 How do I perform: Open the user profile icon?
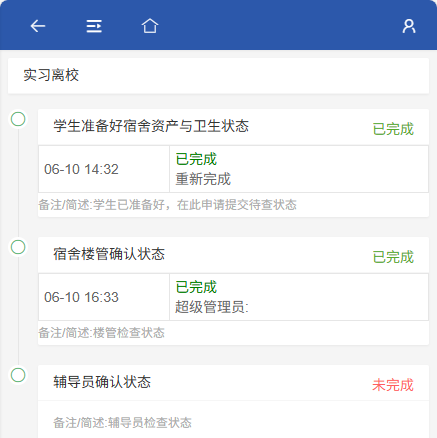(x=409, y=26)
